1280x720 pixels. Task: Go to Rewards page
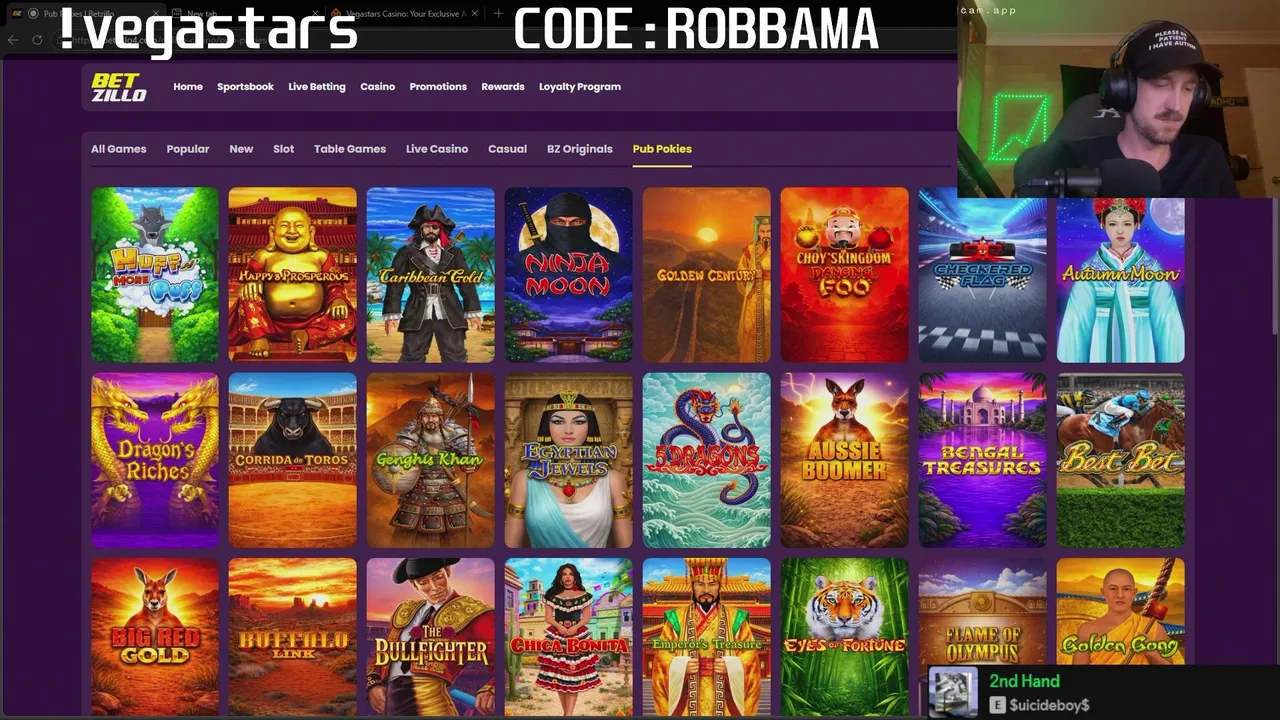coord(503,87)
